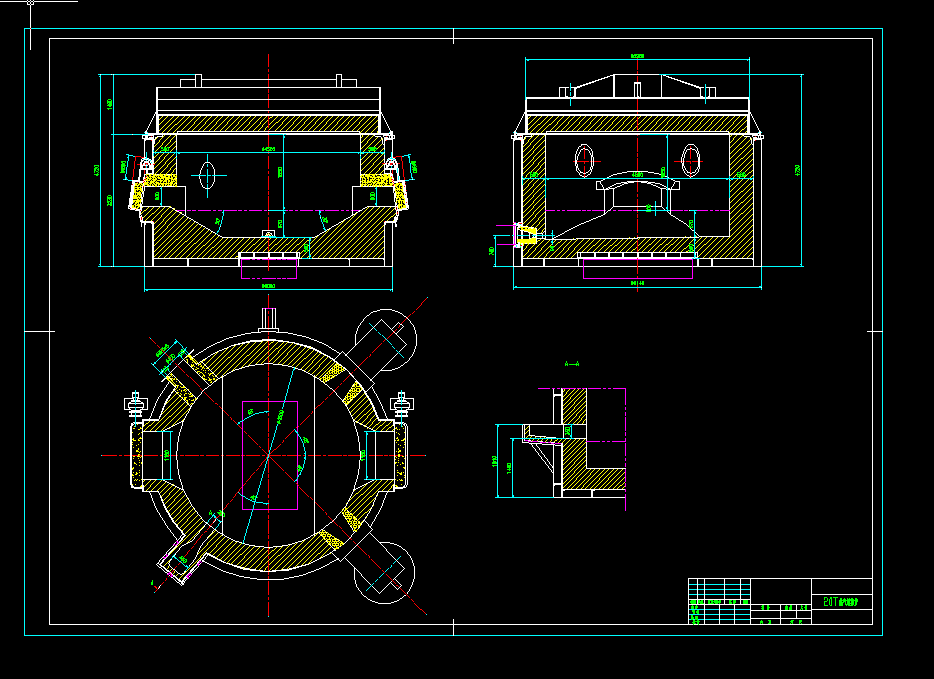This screenshot has height=679, width=934.
Task: Select the 20T title text in title block
Action: pyautogui.click(x=840, y=602)
